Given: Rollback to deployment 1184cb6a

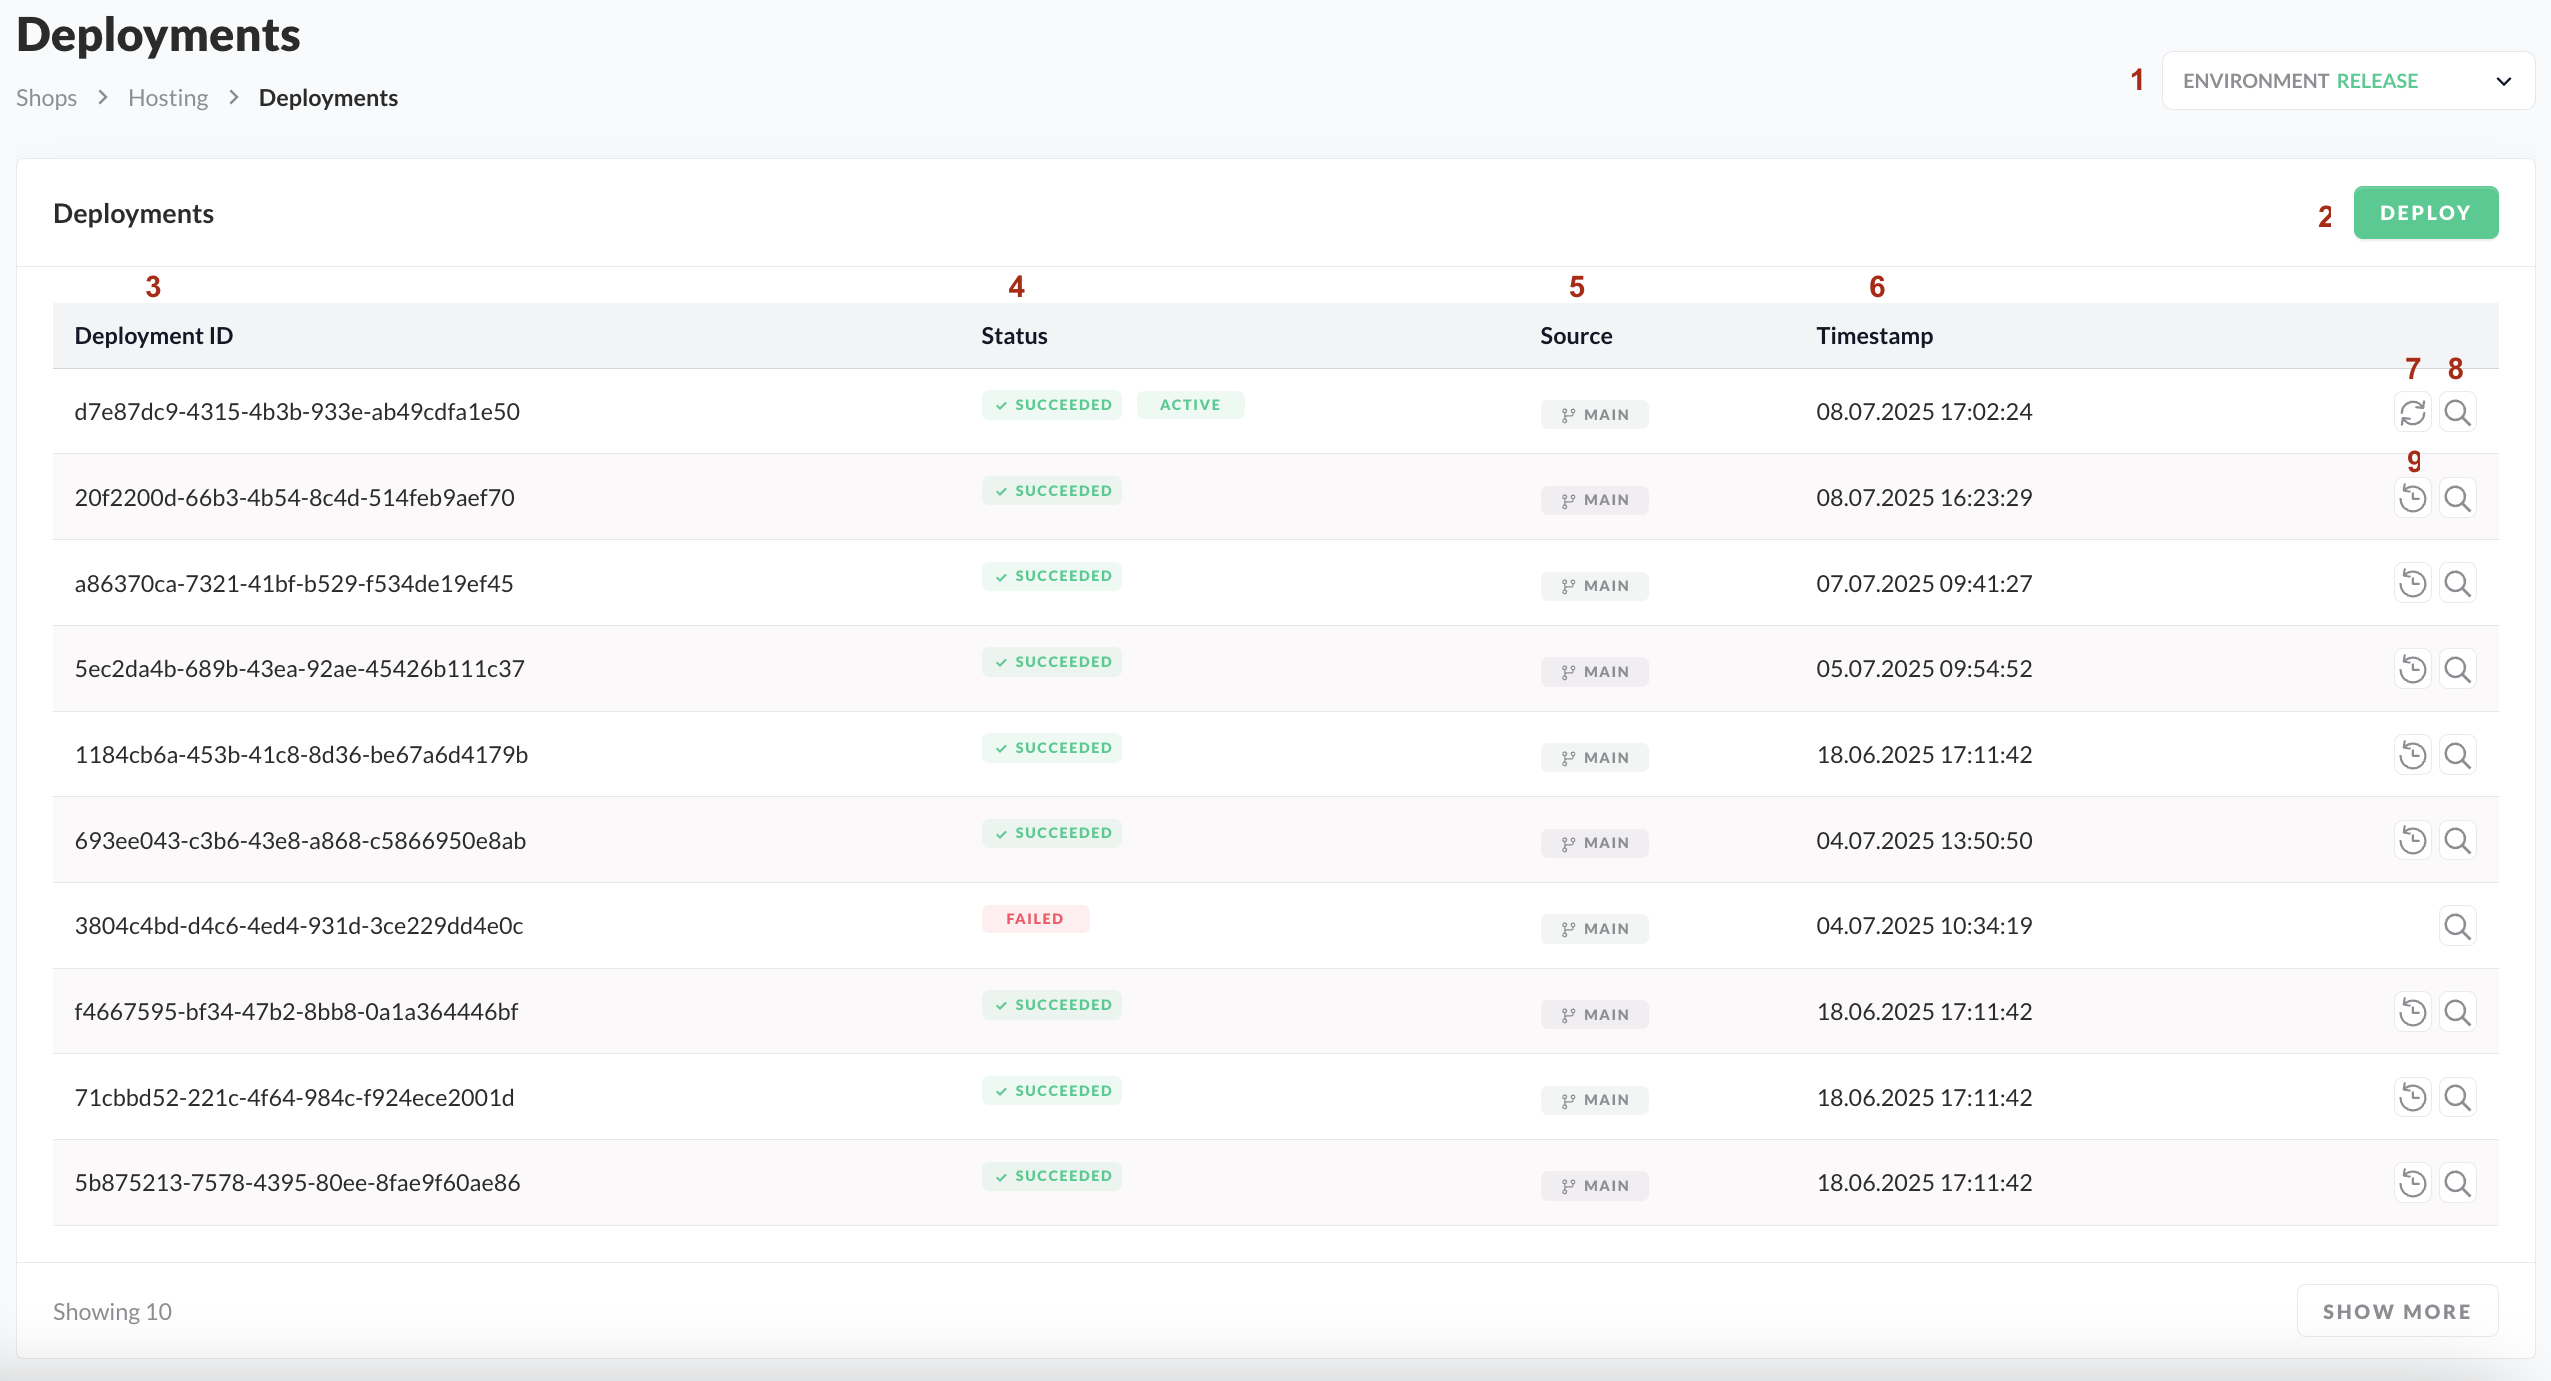Looking at the screenshot, I should point(2412,755).
